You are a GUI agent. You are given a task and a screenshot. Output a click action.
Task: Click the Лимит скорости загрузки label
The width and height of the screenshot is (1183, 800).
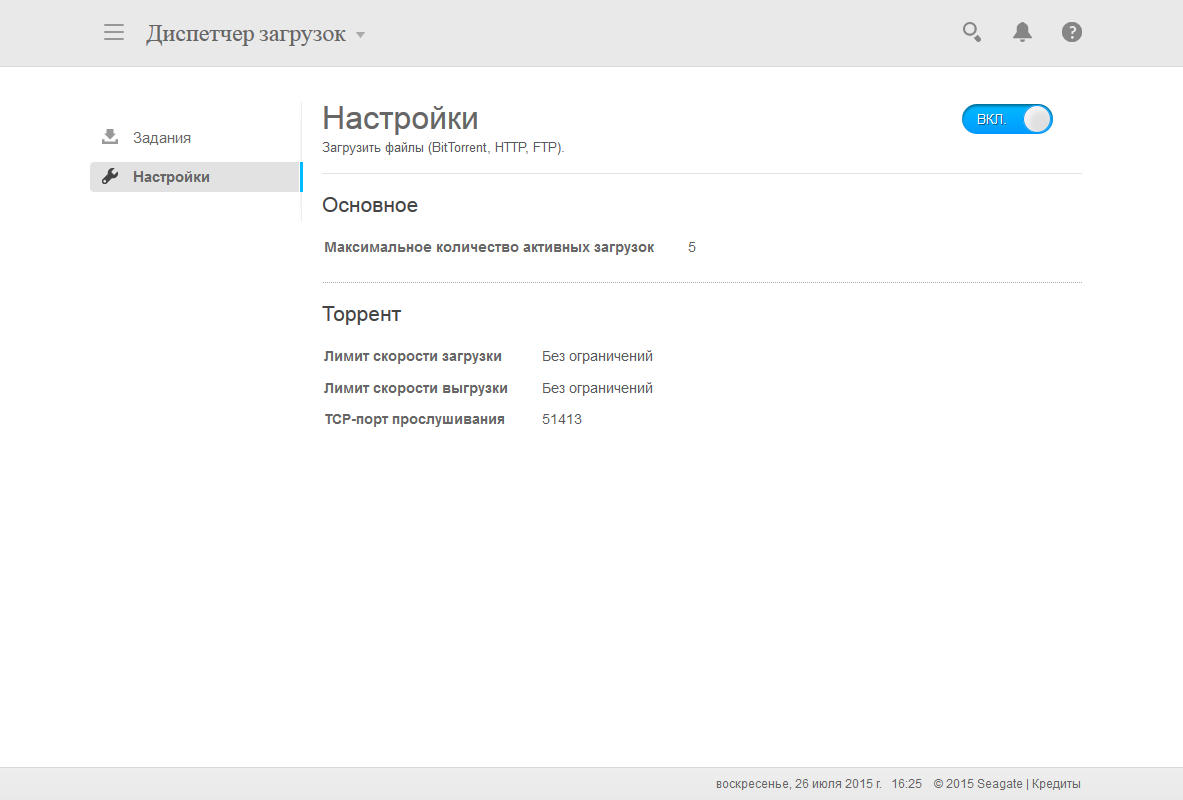(x=413, y=356)
